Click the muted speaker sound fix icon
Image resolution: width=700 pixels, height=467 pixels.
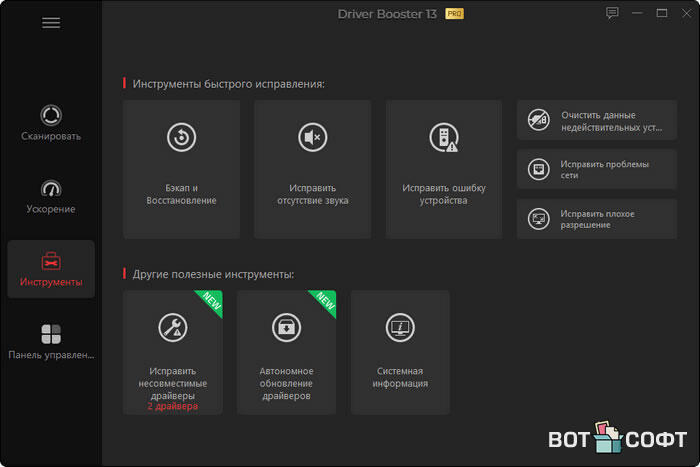point(312,138)
